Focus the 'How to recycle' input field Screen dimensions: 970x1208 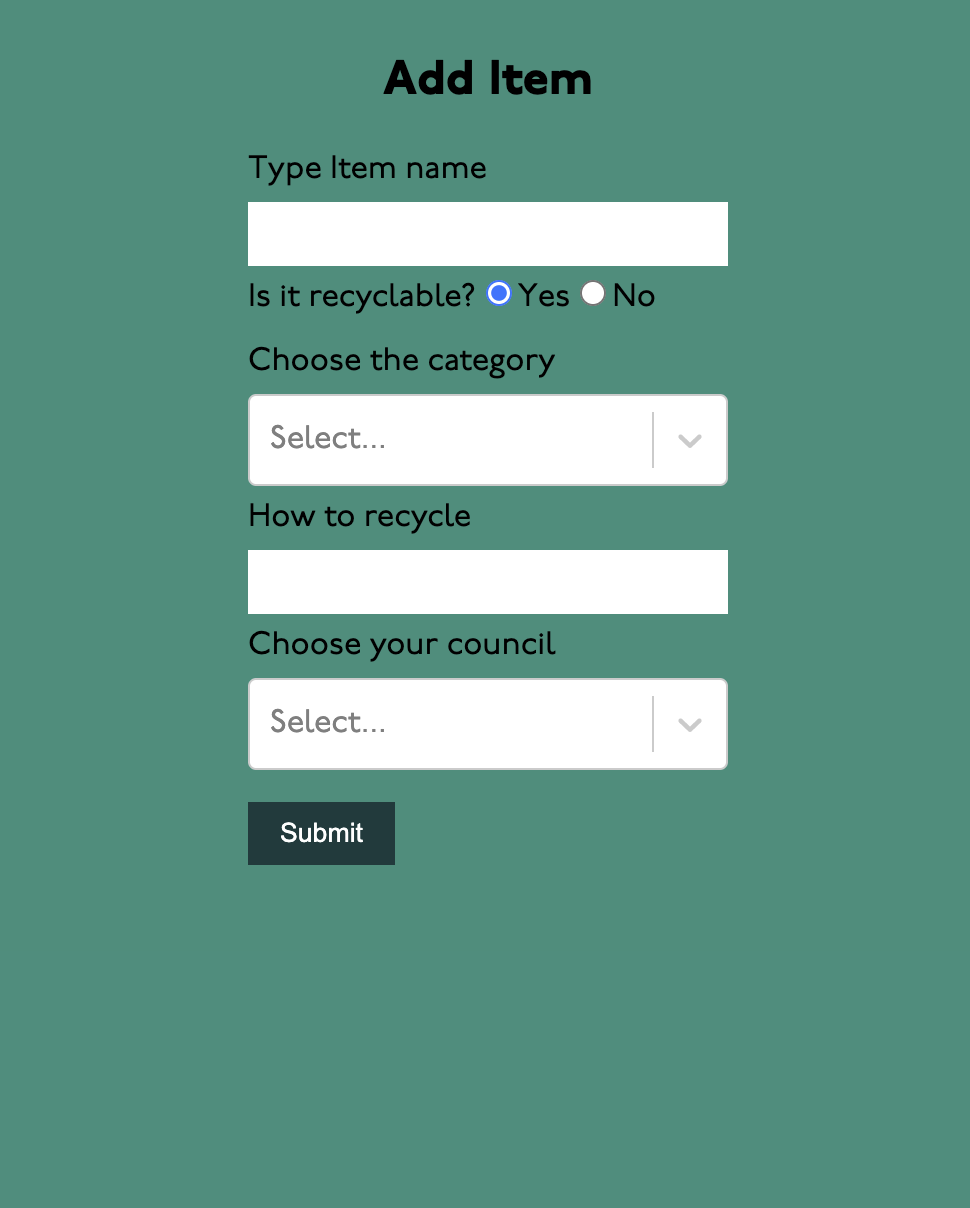[x=487, y=581]
